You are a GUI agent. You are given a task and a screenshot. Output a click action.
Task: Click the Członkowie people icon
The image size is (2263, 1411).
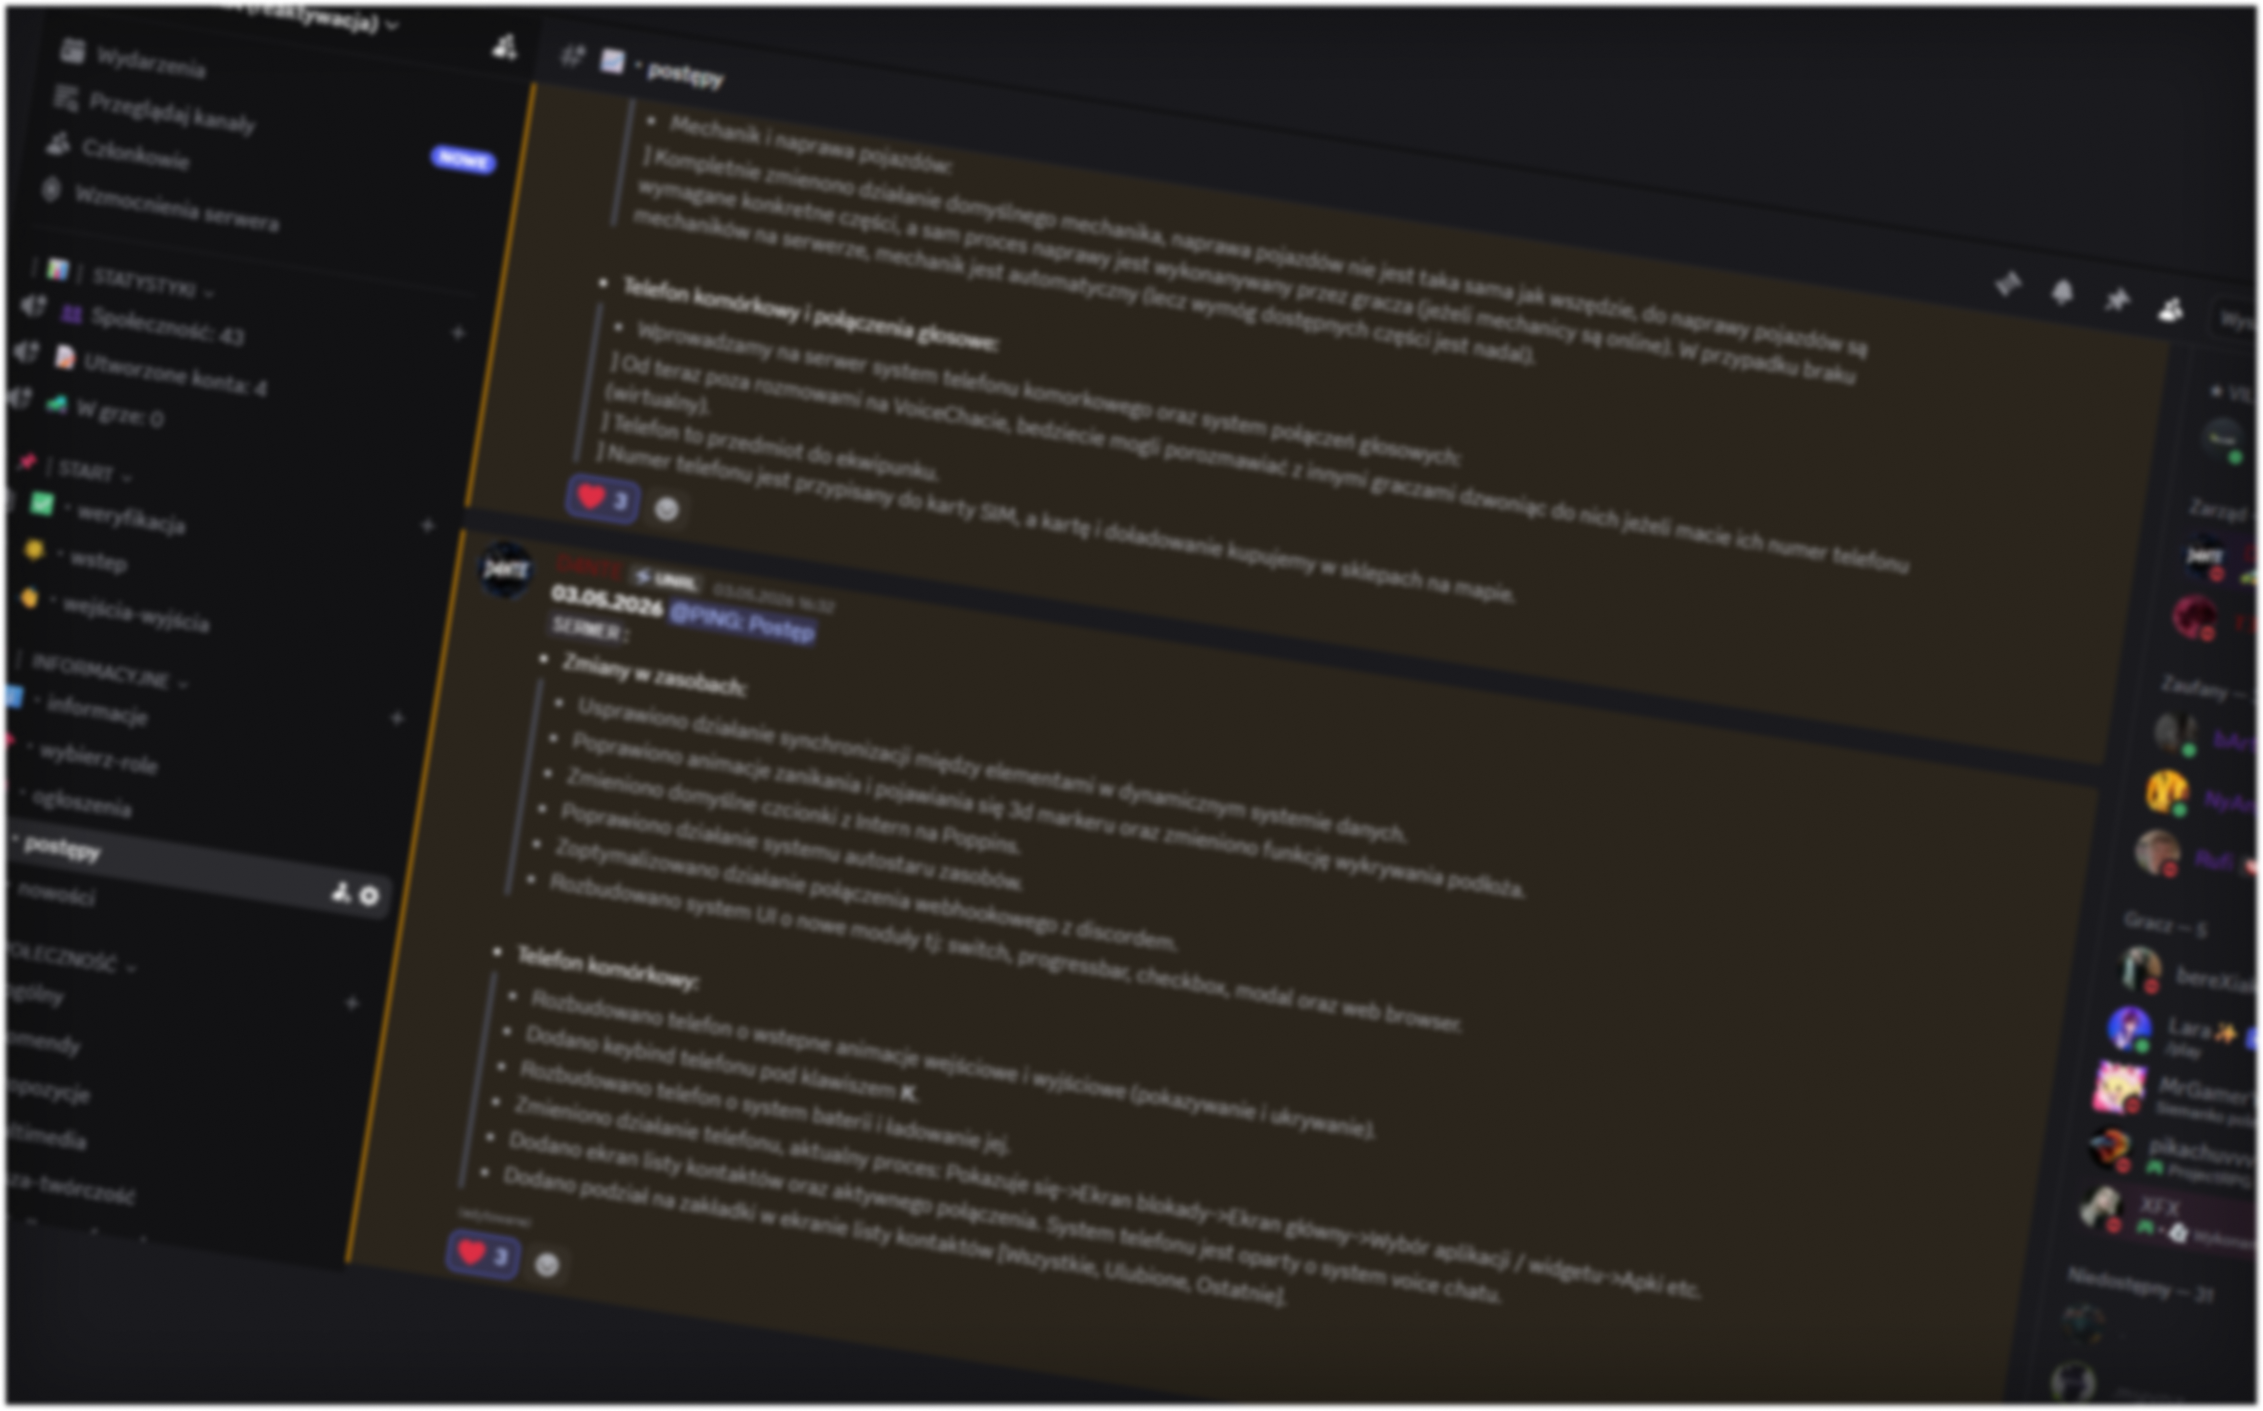pos(59,144)
